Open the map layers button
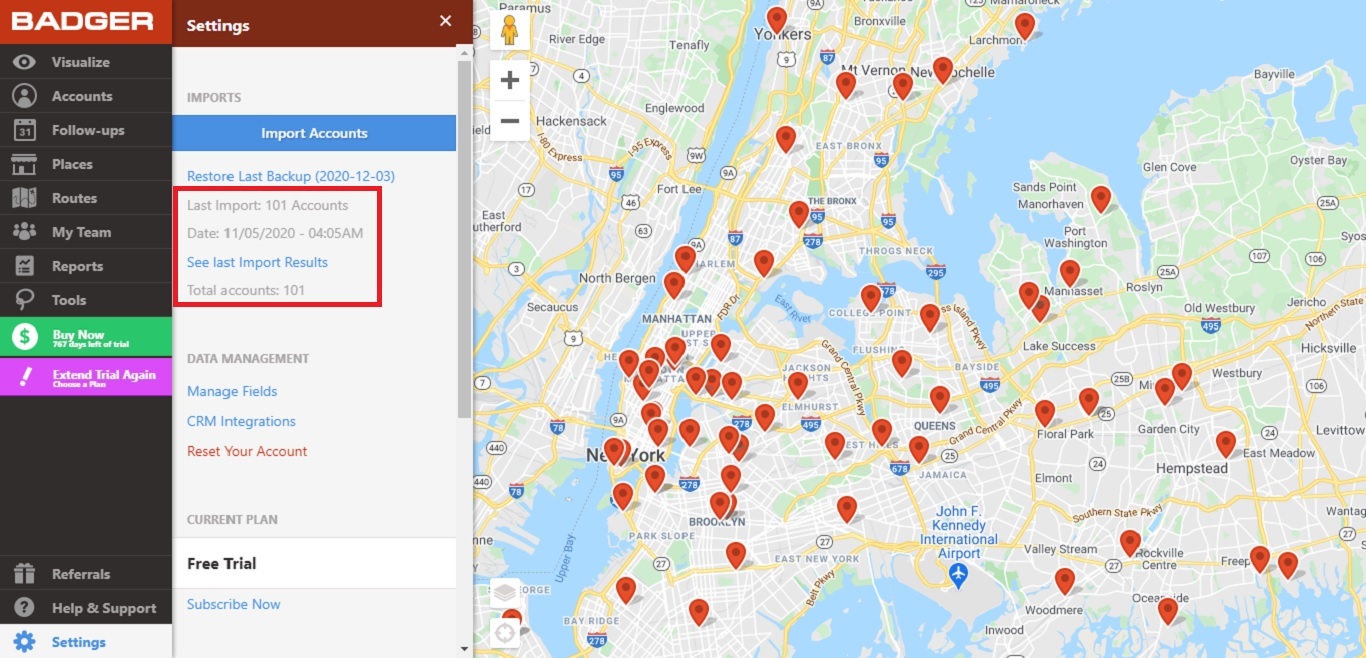 click(505, 592)
